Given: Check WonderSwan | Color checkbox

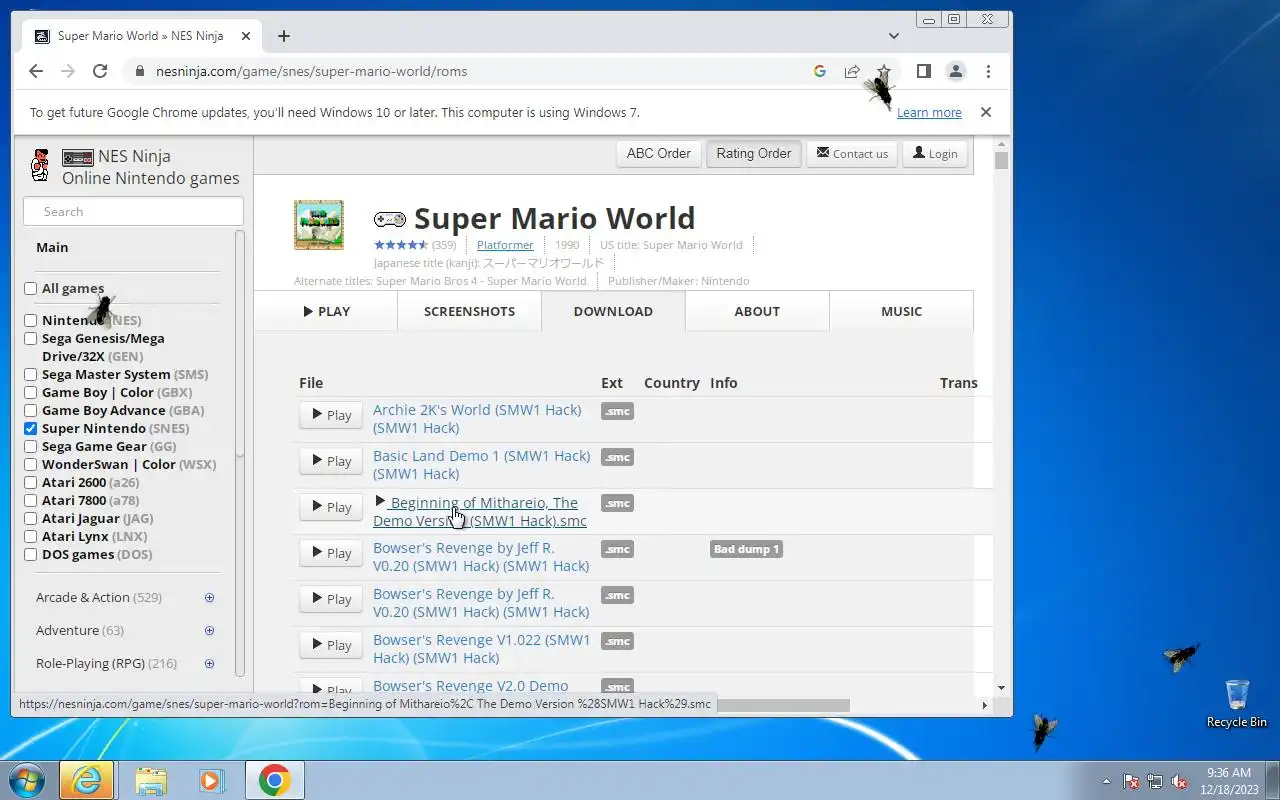Looking at the screenshot, I should click(x=31, y=465).
